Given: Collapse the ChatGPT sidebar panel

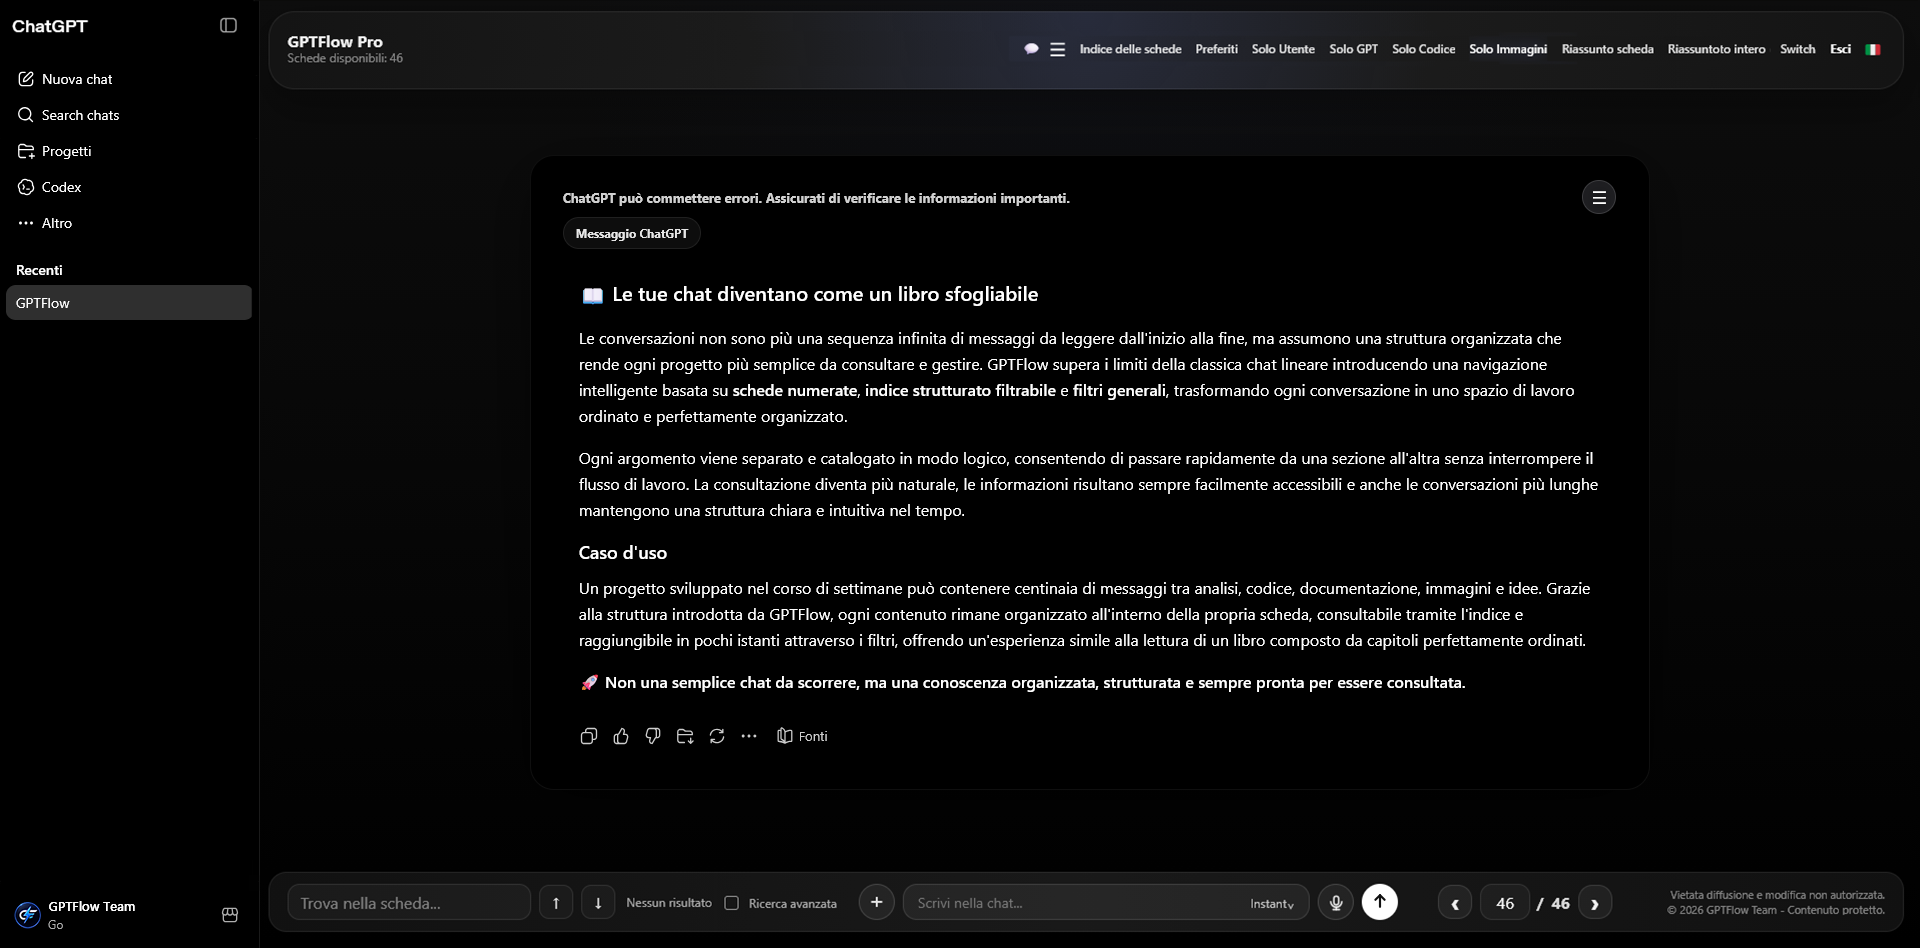Looking at the screenshot, I should coord(228,25).
